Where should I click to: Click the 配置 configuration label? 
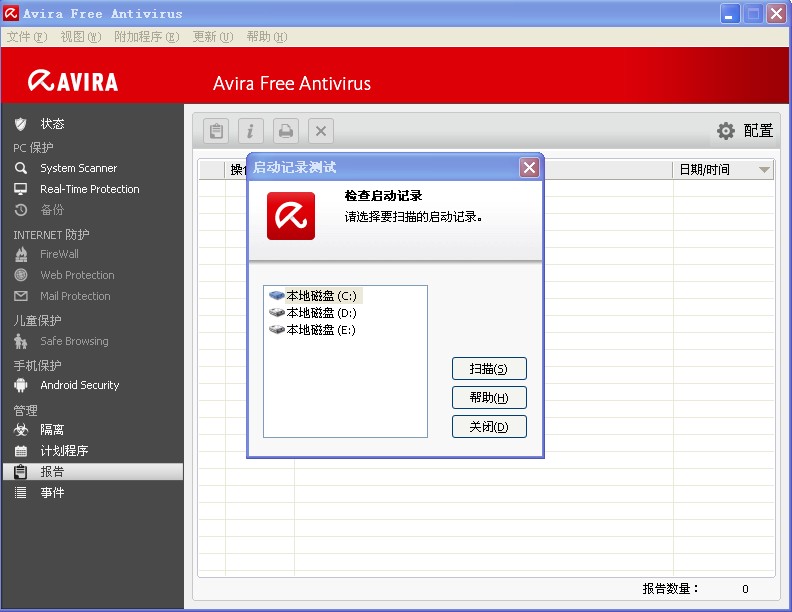click(x=758, y=131)
